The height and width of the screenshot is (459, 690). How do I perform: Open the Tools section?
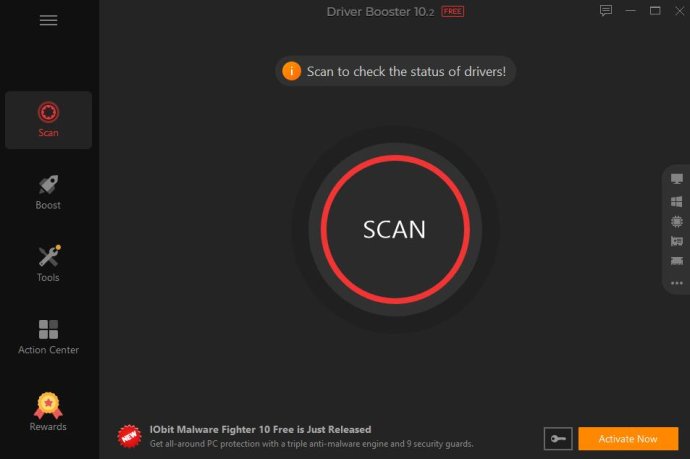click(48, 264)
